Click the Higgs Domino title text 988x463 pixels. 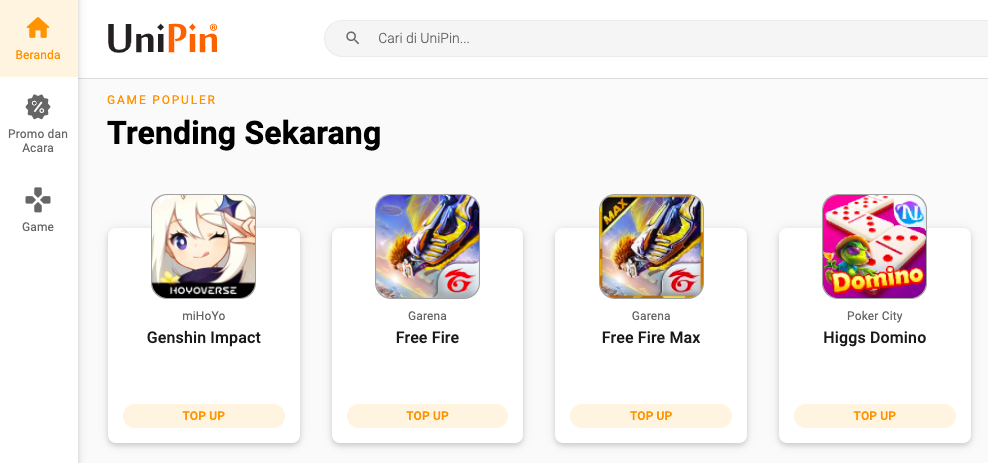875,338
